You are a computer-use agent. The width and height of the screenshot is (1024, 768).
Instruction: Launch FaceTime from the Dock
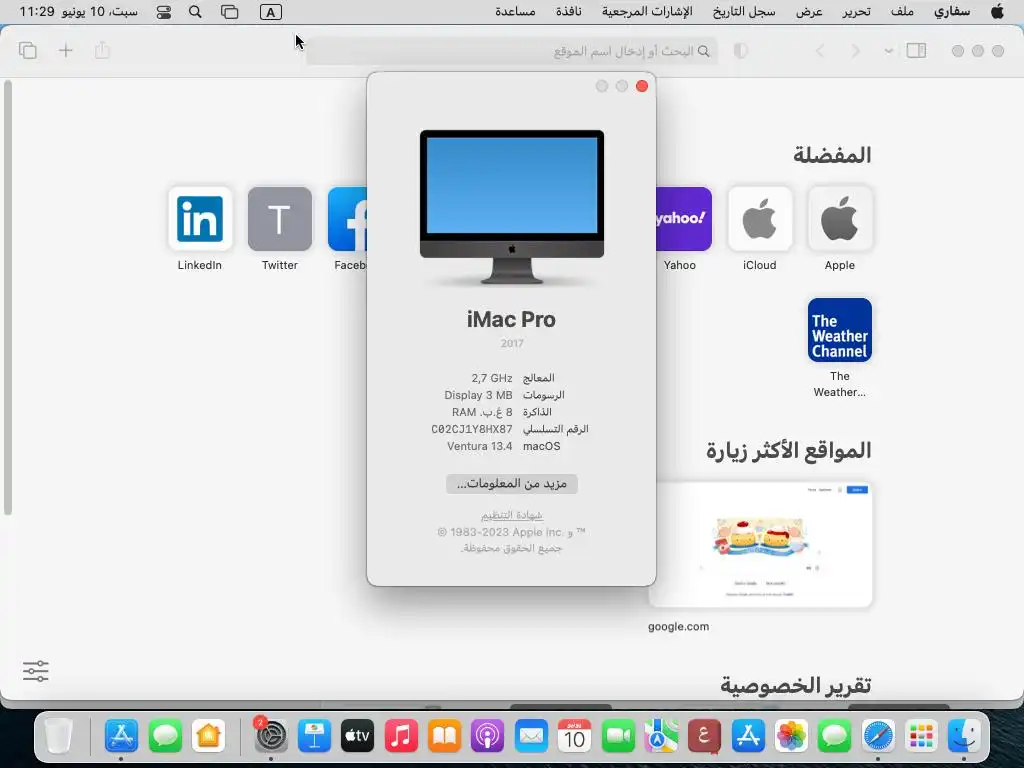click(x=618, y=736)
